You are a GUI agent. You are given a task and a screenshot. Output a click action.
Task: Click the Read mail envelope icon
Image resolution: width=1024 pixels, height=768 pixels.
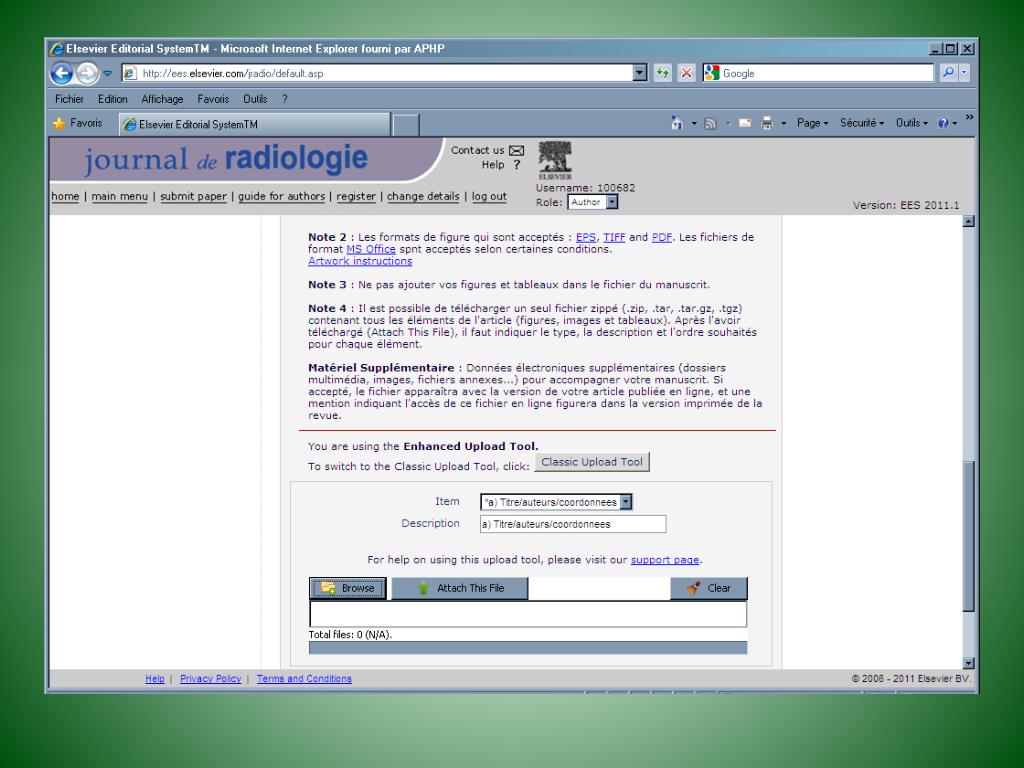[744, 123]
